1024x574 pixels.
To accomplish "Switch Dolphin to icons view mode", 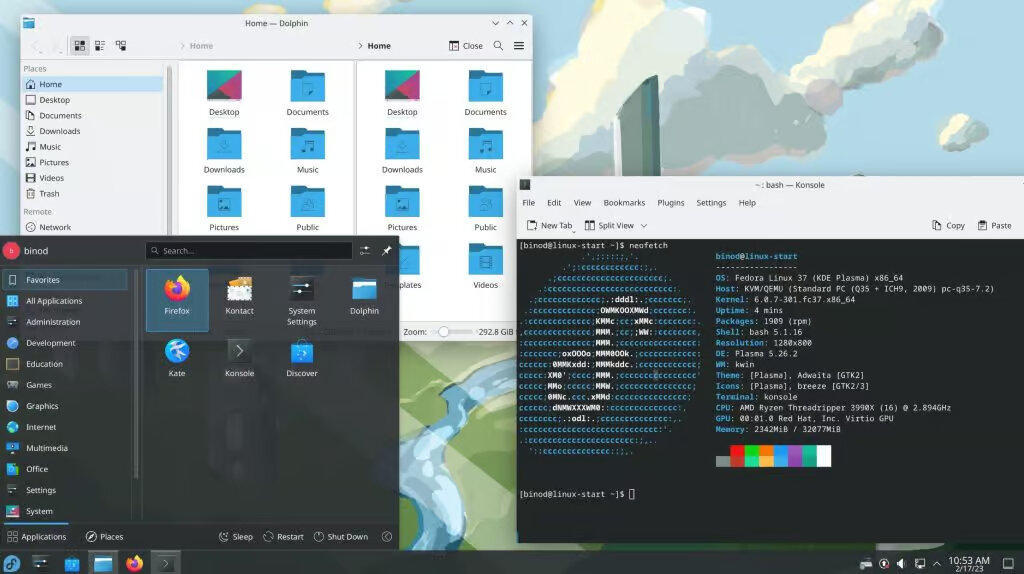I will (80, 46).
